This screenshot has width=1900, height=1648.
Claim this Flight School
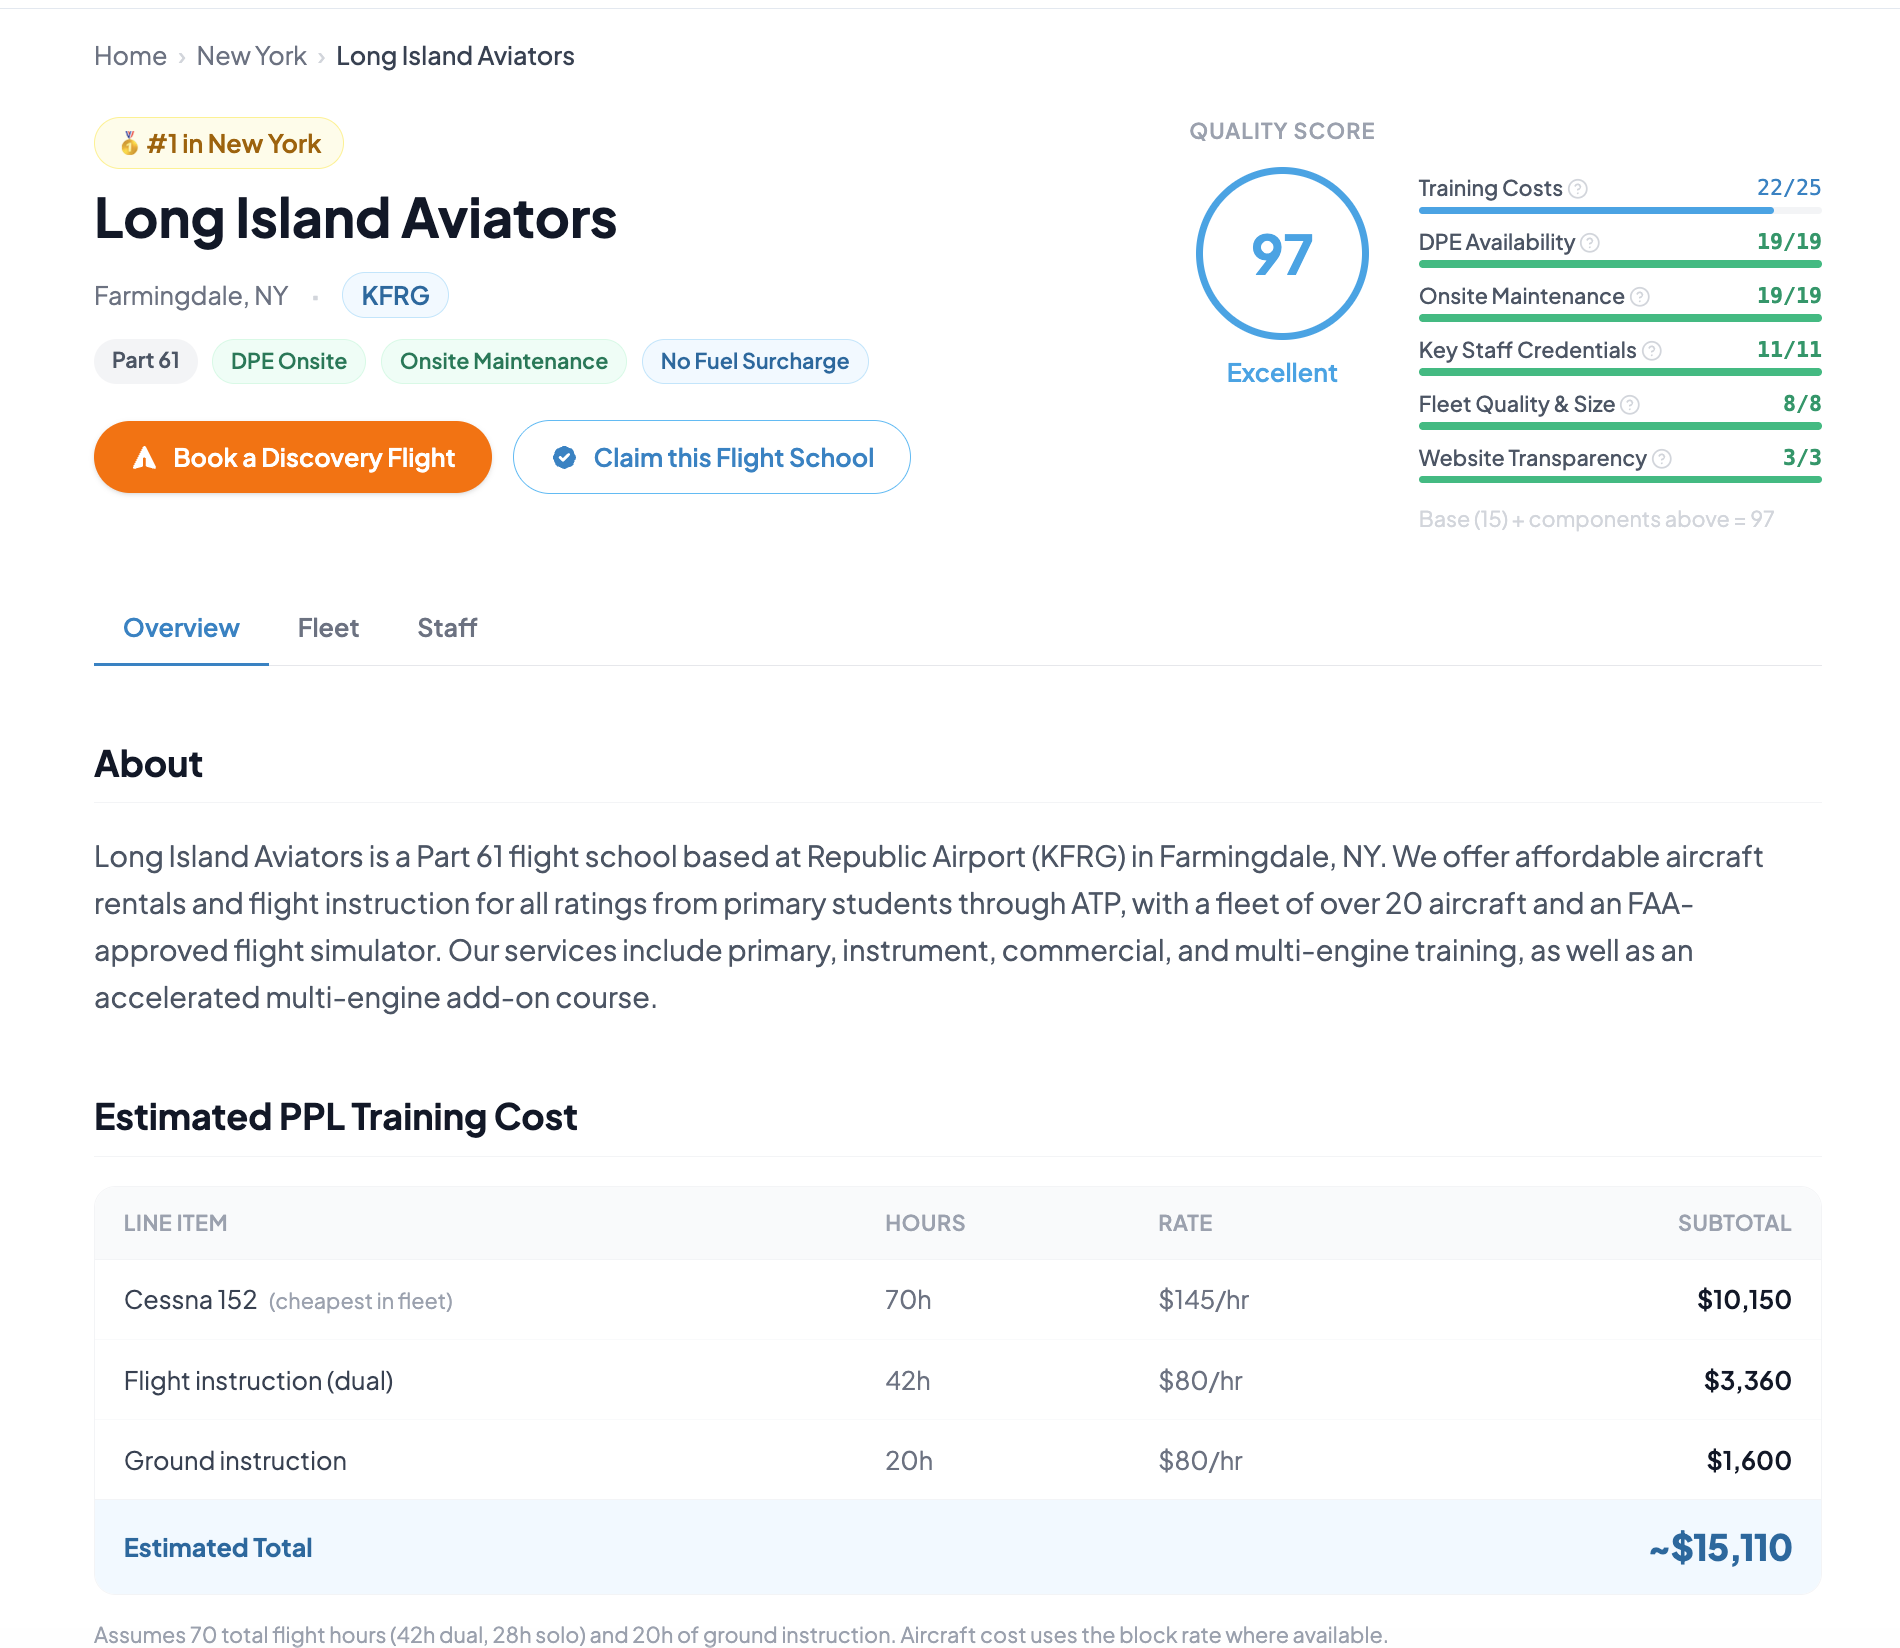point(712,457)
